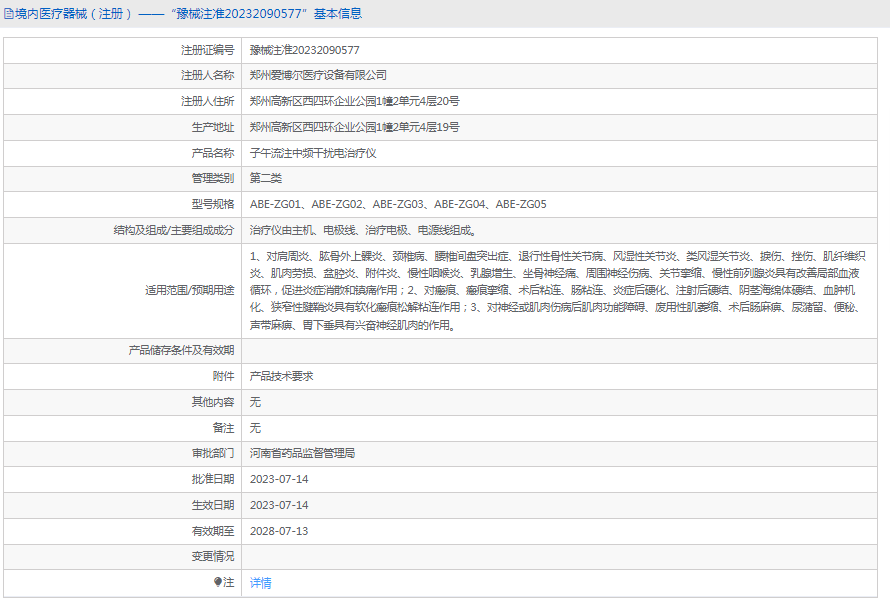Click the 审批部门 label
This screenshot has width=890, height=604.
(x=213, y=453)
